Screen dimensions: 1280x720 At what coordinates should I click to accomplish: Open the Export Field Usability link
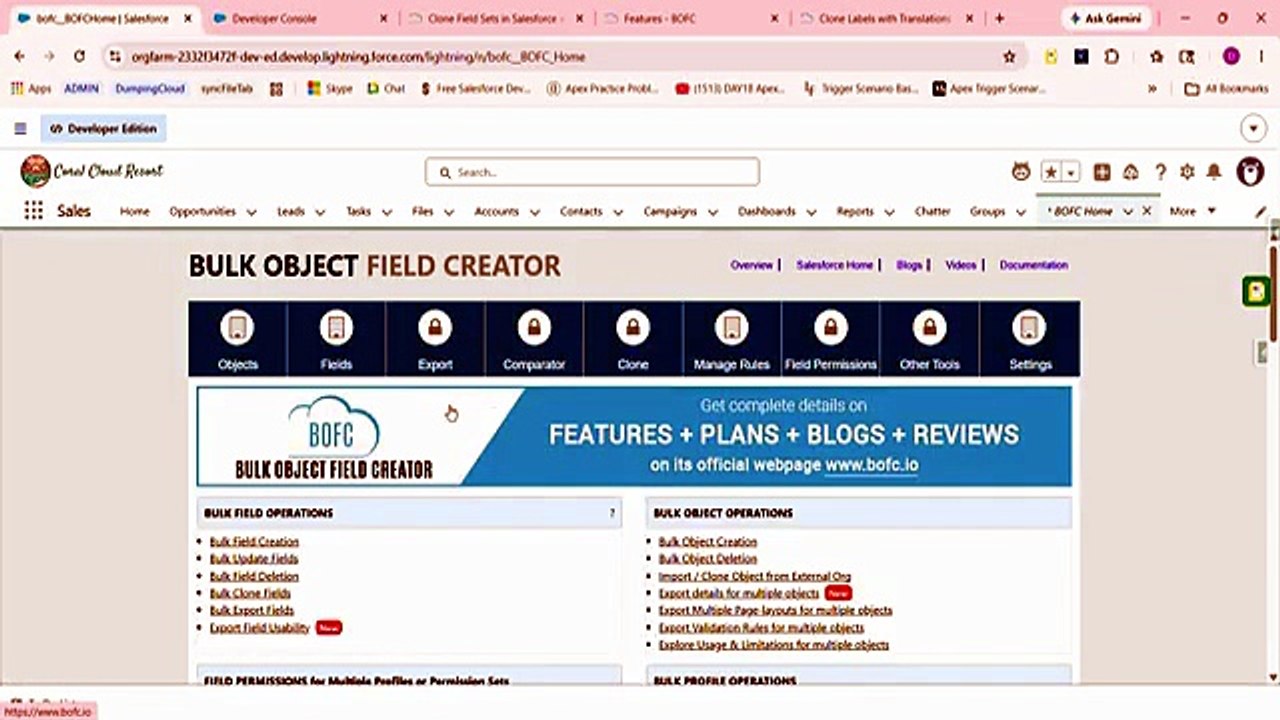(x=260, y=628)
